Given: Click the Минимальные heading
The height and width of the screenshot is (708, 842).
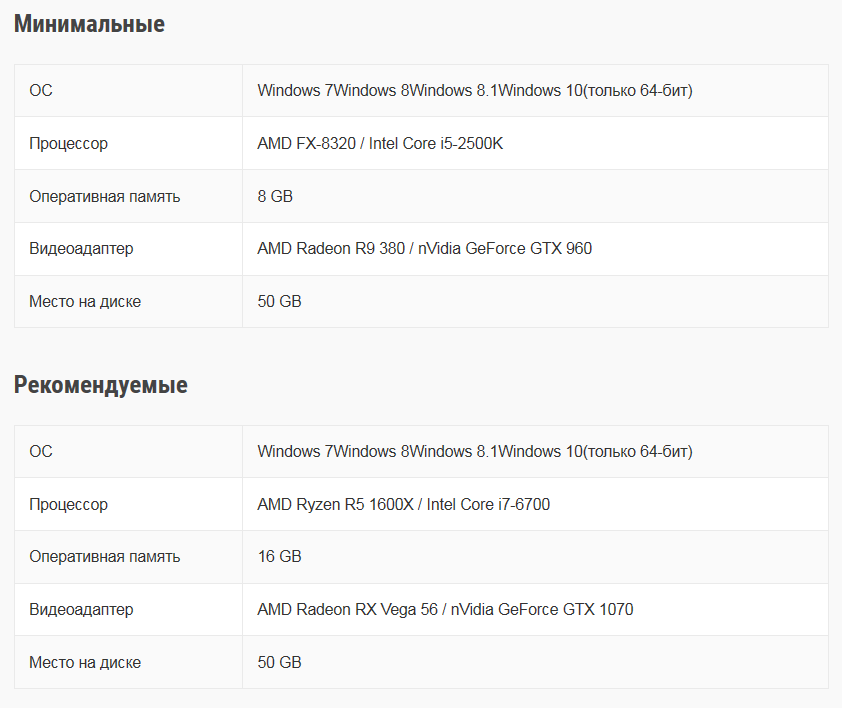Looking at the screenshot, I should click(x=89, y=24).
